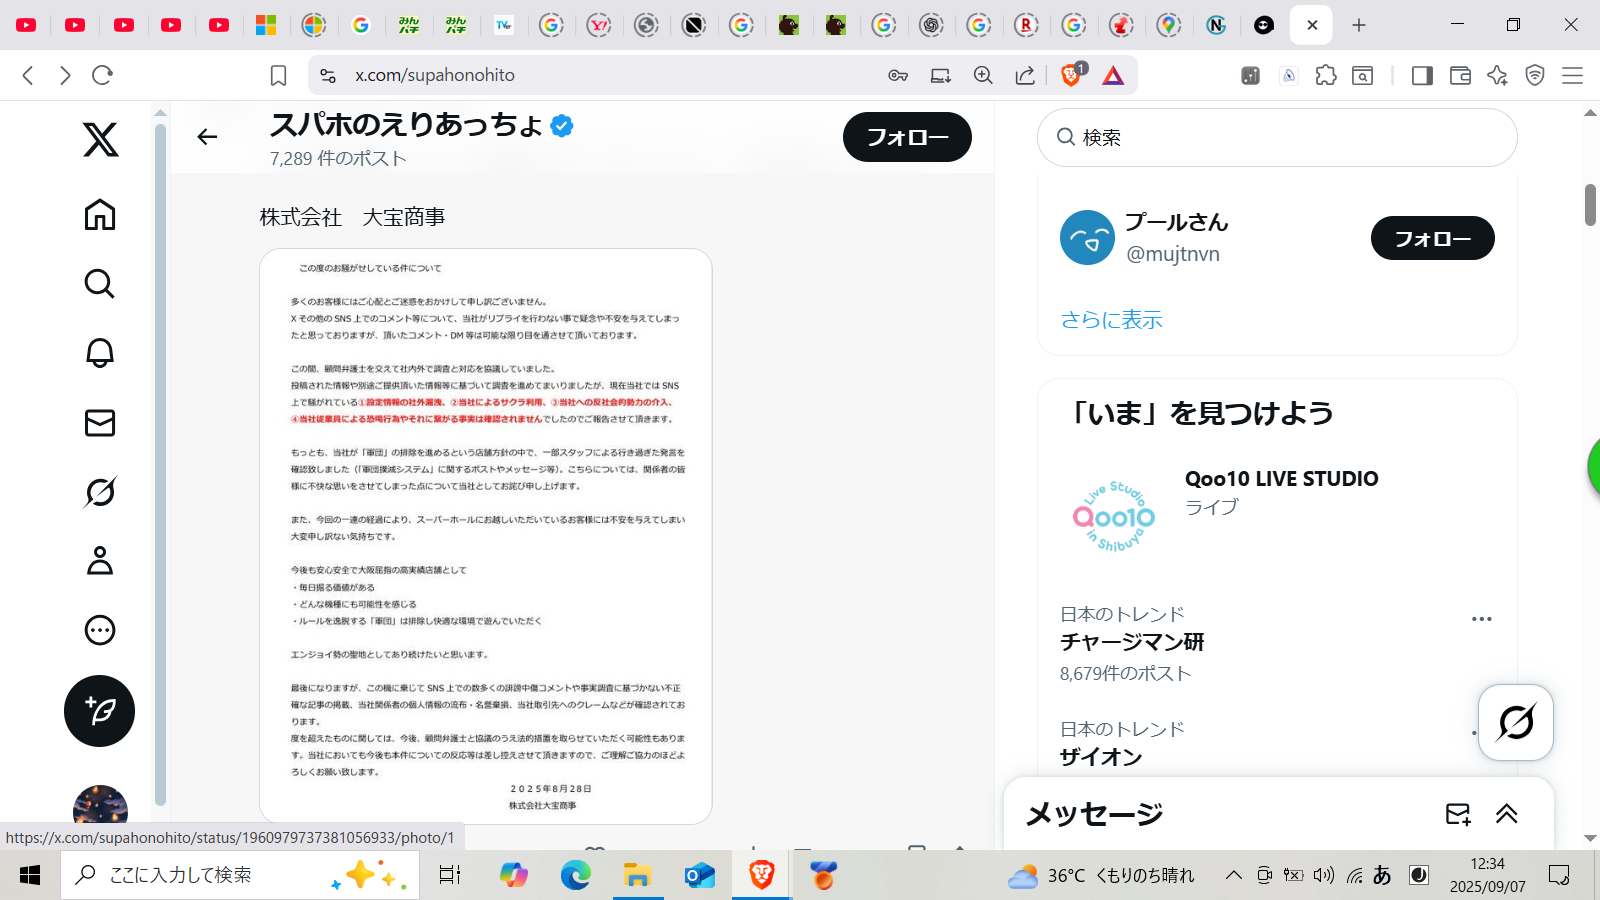Open Leo AI sparkle icon

1497,75
